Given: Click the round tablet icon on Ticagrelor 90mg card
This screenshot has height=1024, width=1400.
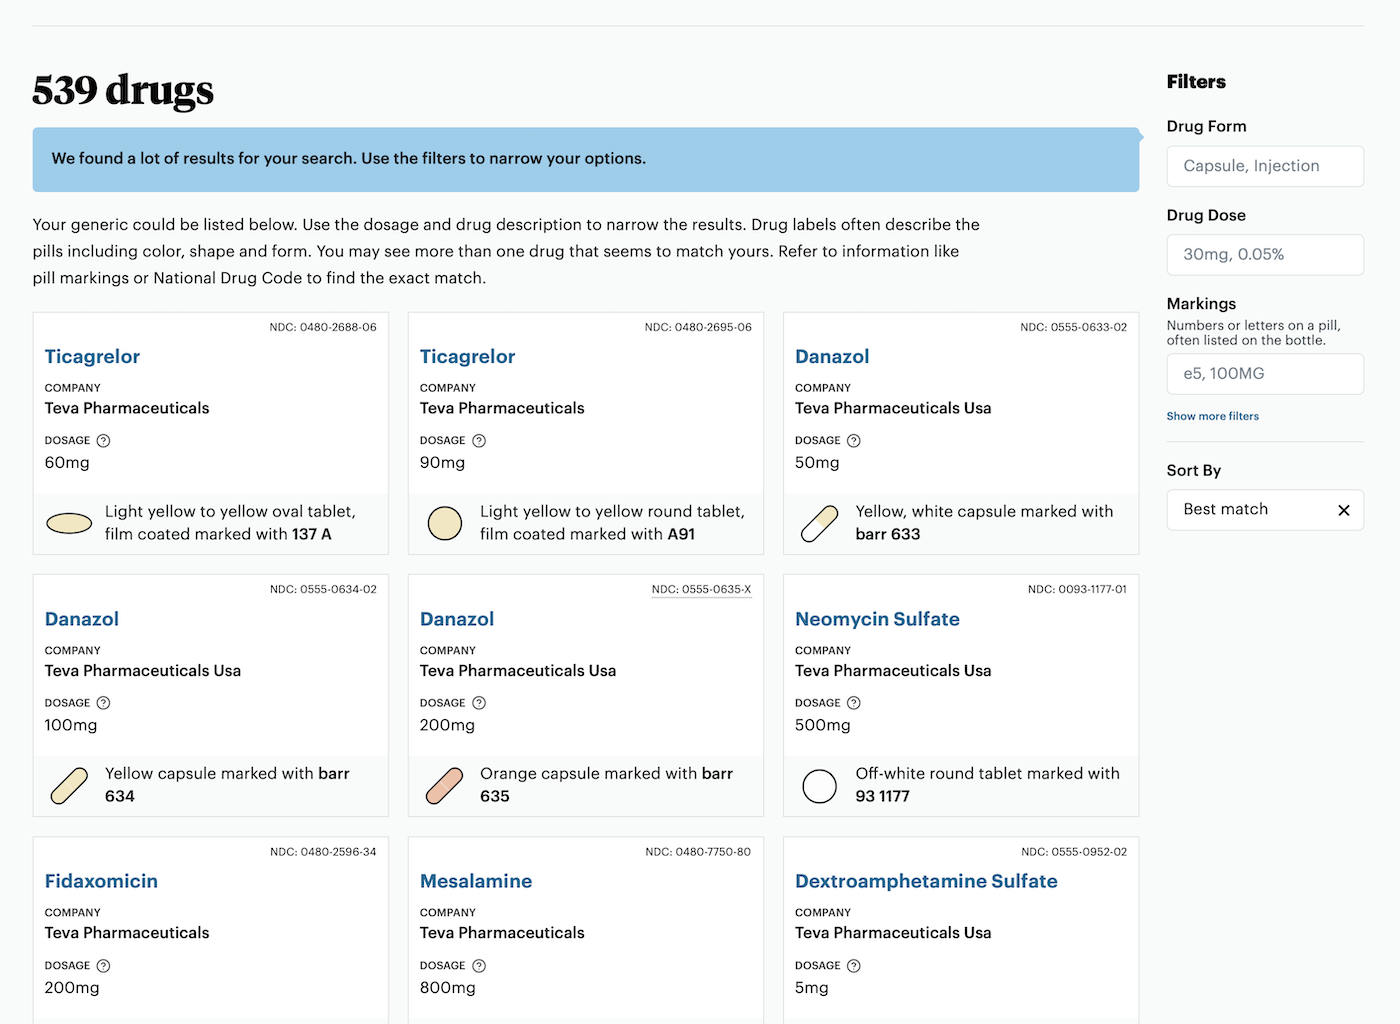Looking at the screenshot, I should (444, 523).
